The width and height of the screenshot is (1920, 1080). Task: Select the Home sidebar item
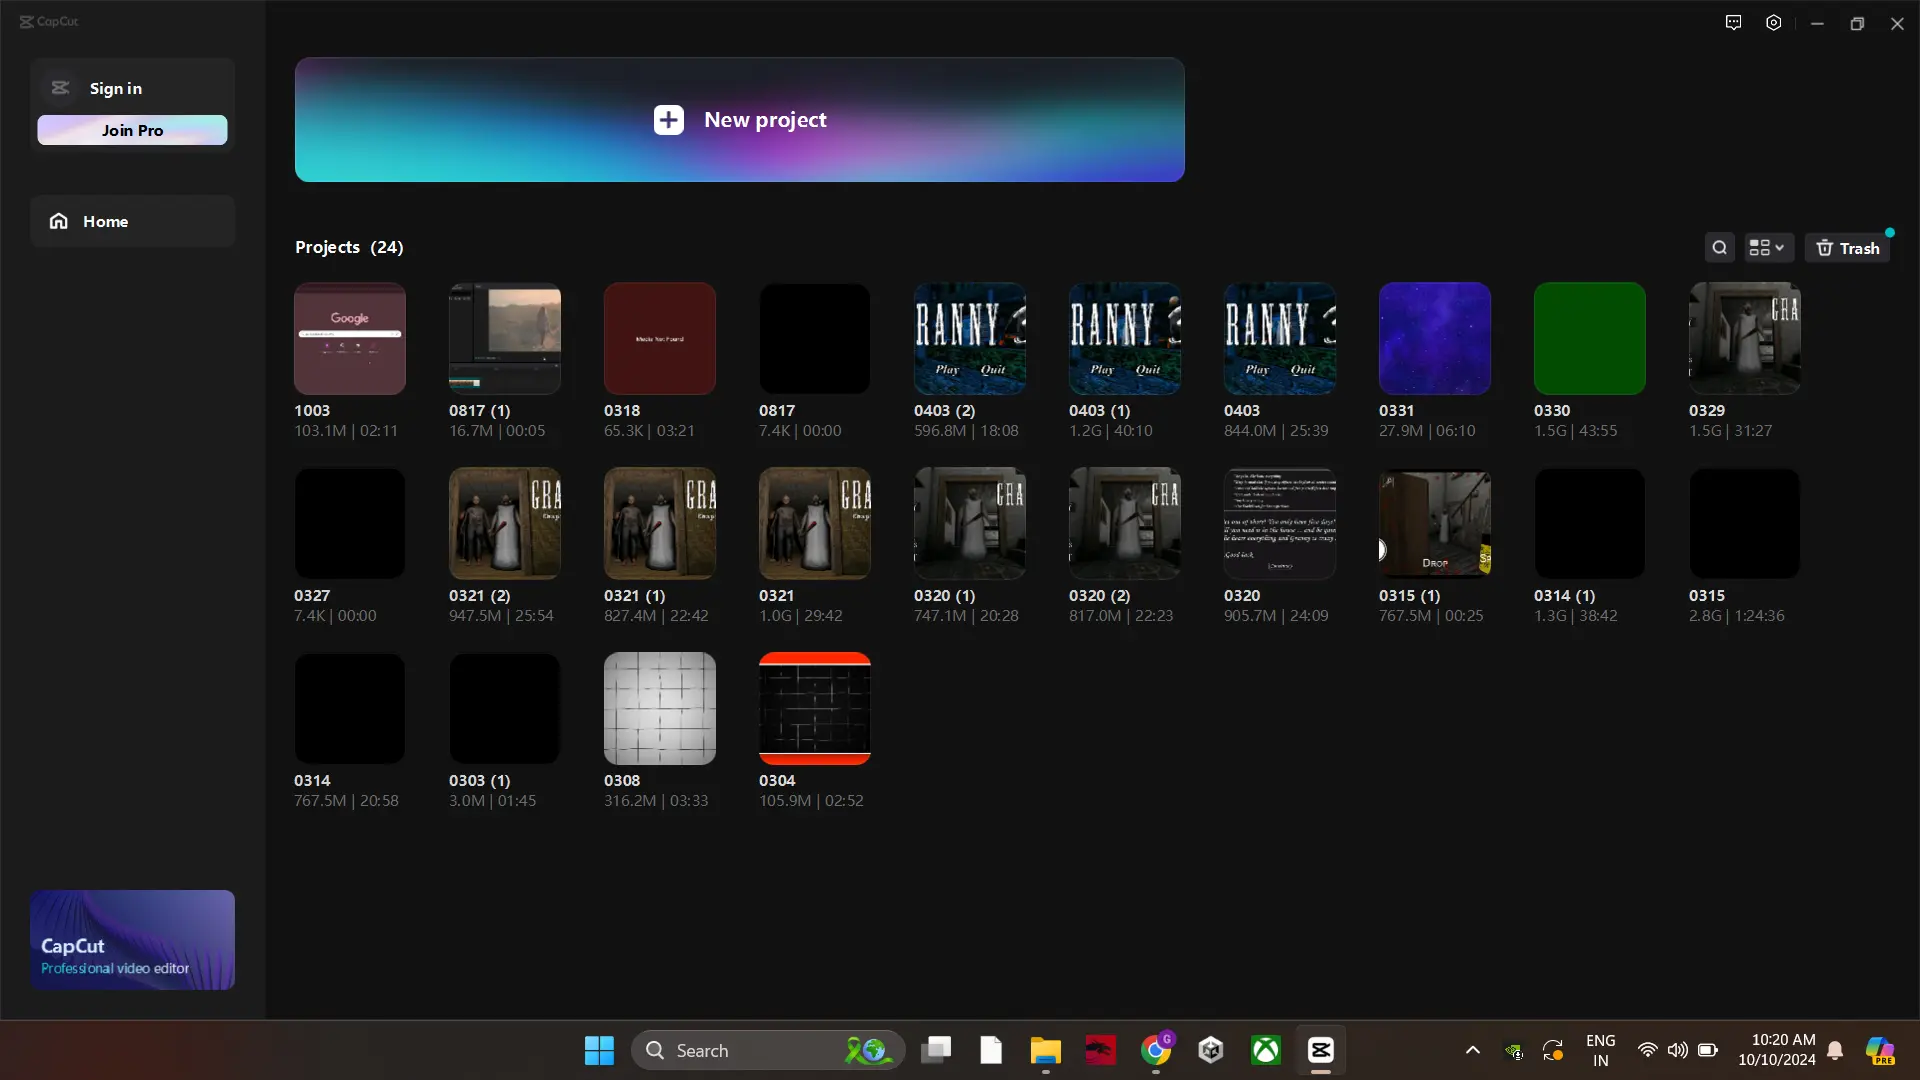coord(132,221)
